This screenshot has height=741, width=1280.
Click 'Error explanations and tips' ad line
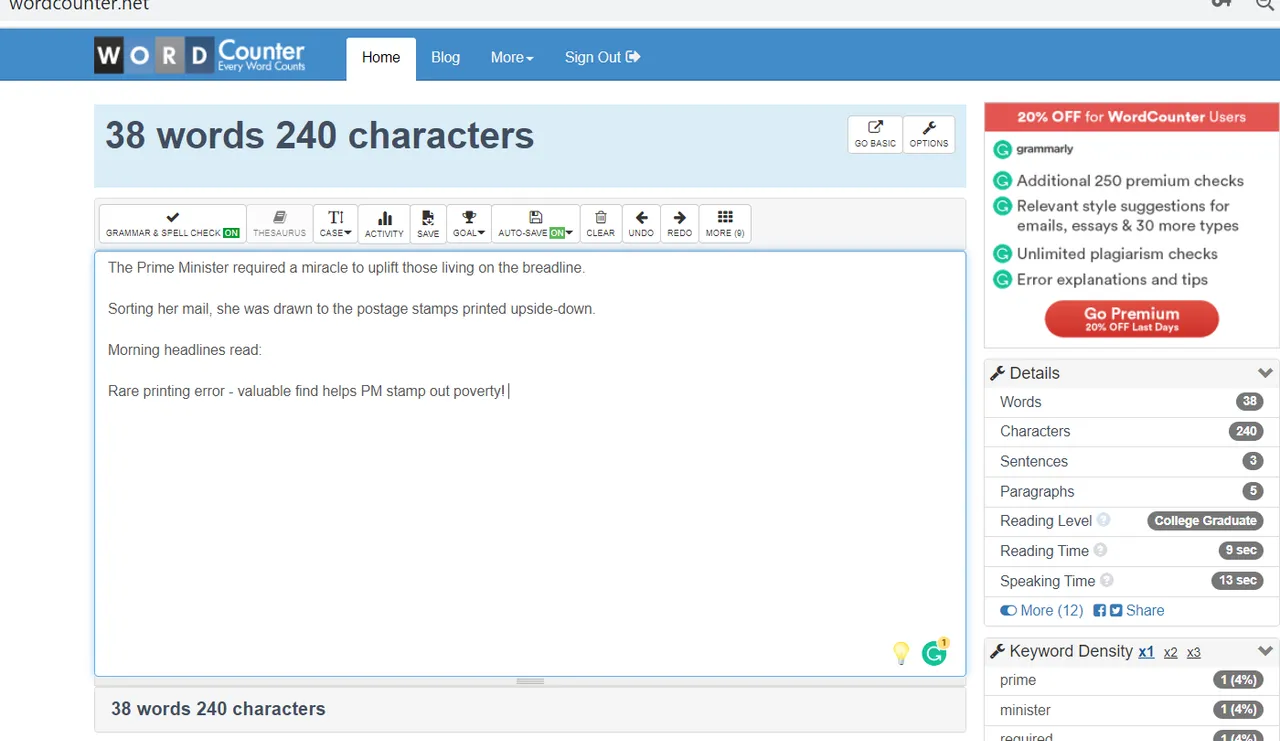point(1112,280)
